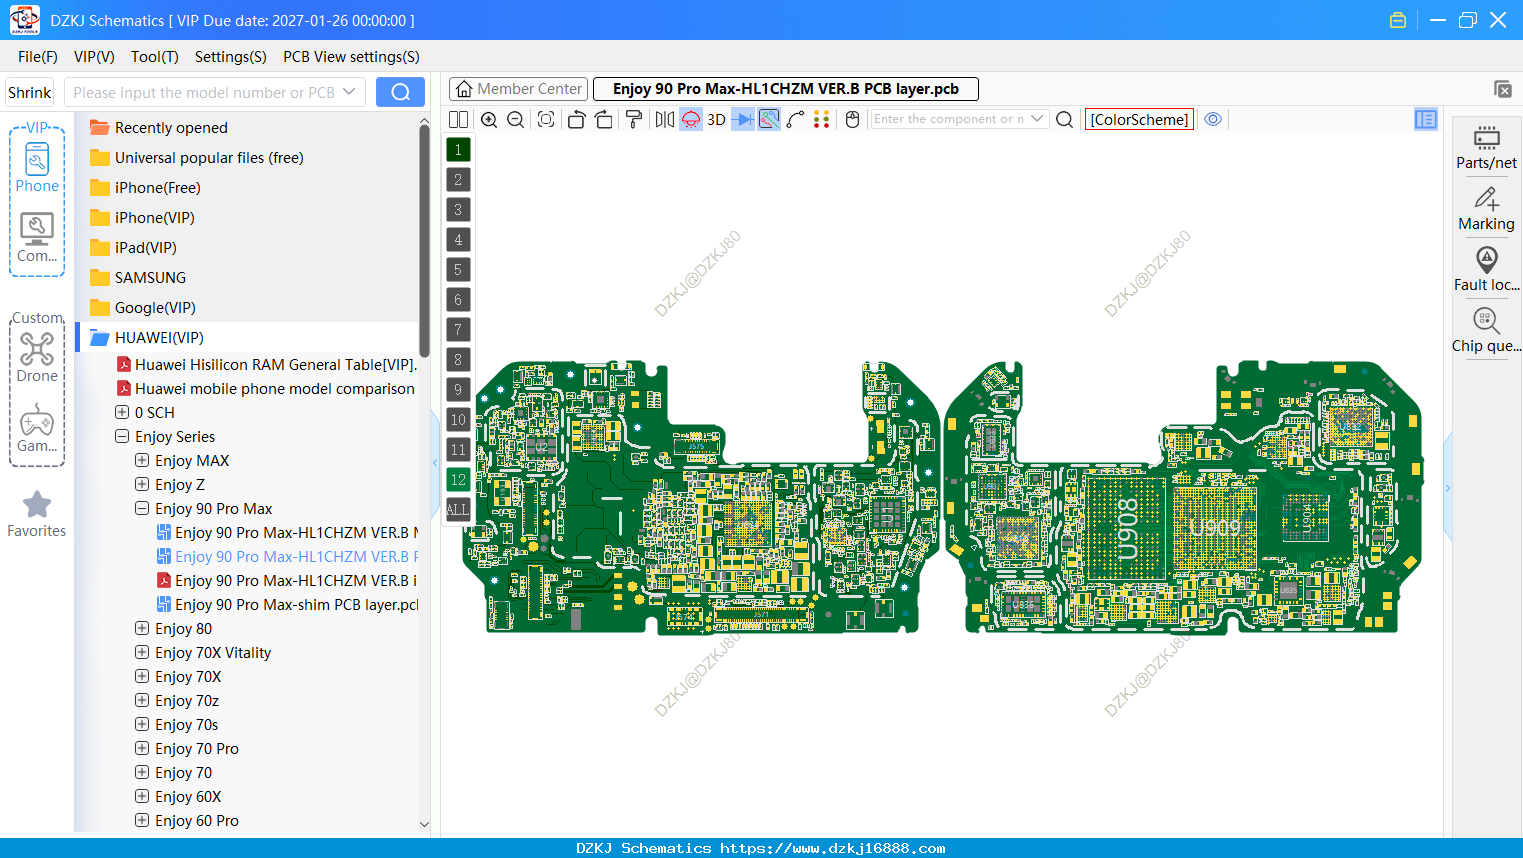Expand Enjoy MAX node
1523x858 pixels.
142,460
